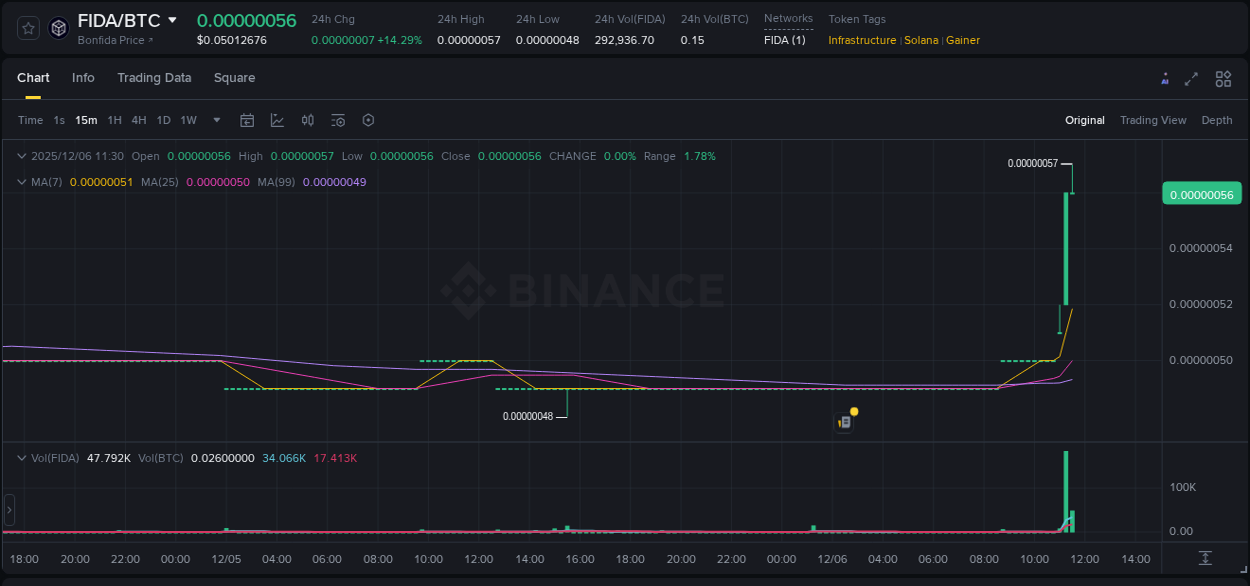Collapse the Vol(FIDA) volume indicator row
Image resolution: width=1250 pixels, height=586 pixels.
click(21, 458)
